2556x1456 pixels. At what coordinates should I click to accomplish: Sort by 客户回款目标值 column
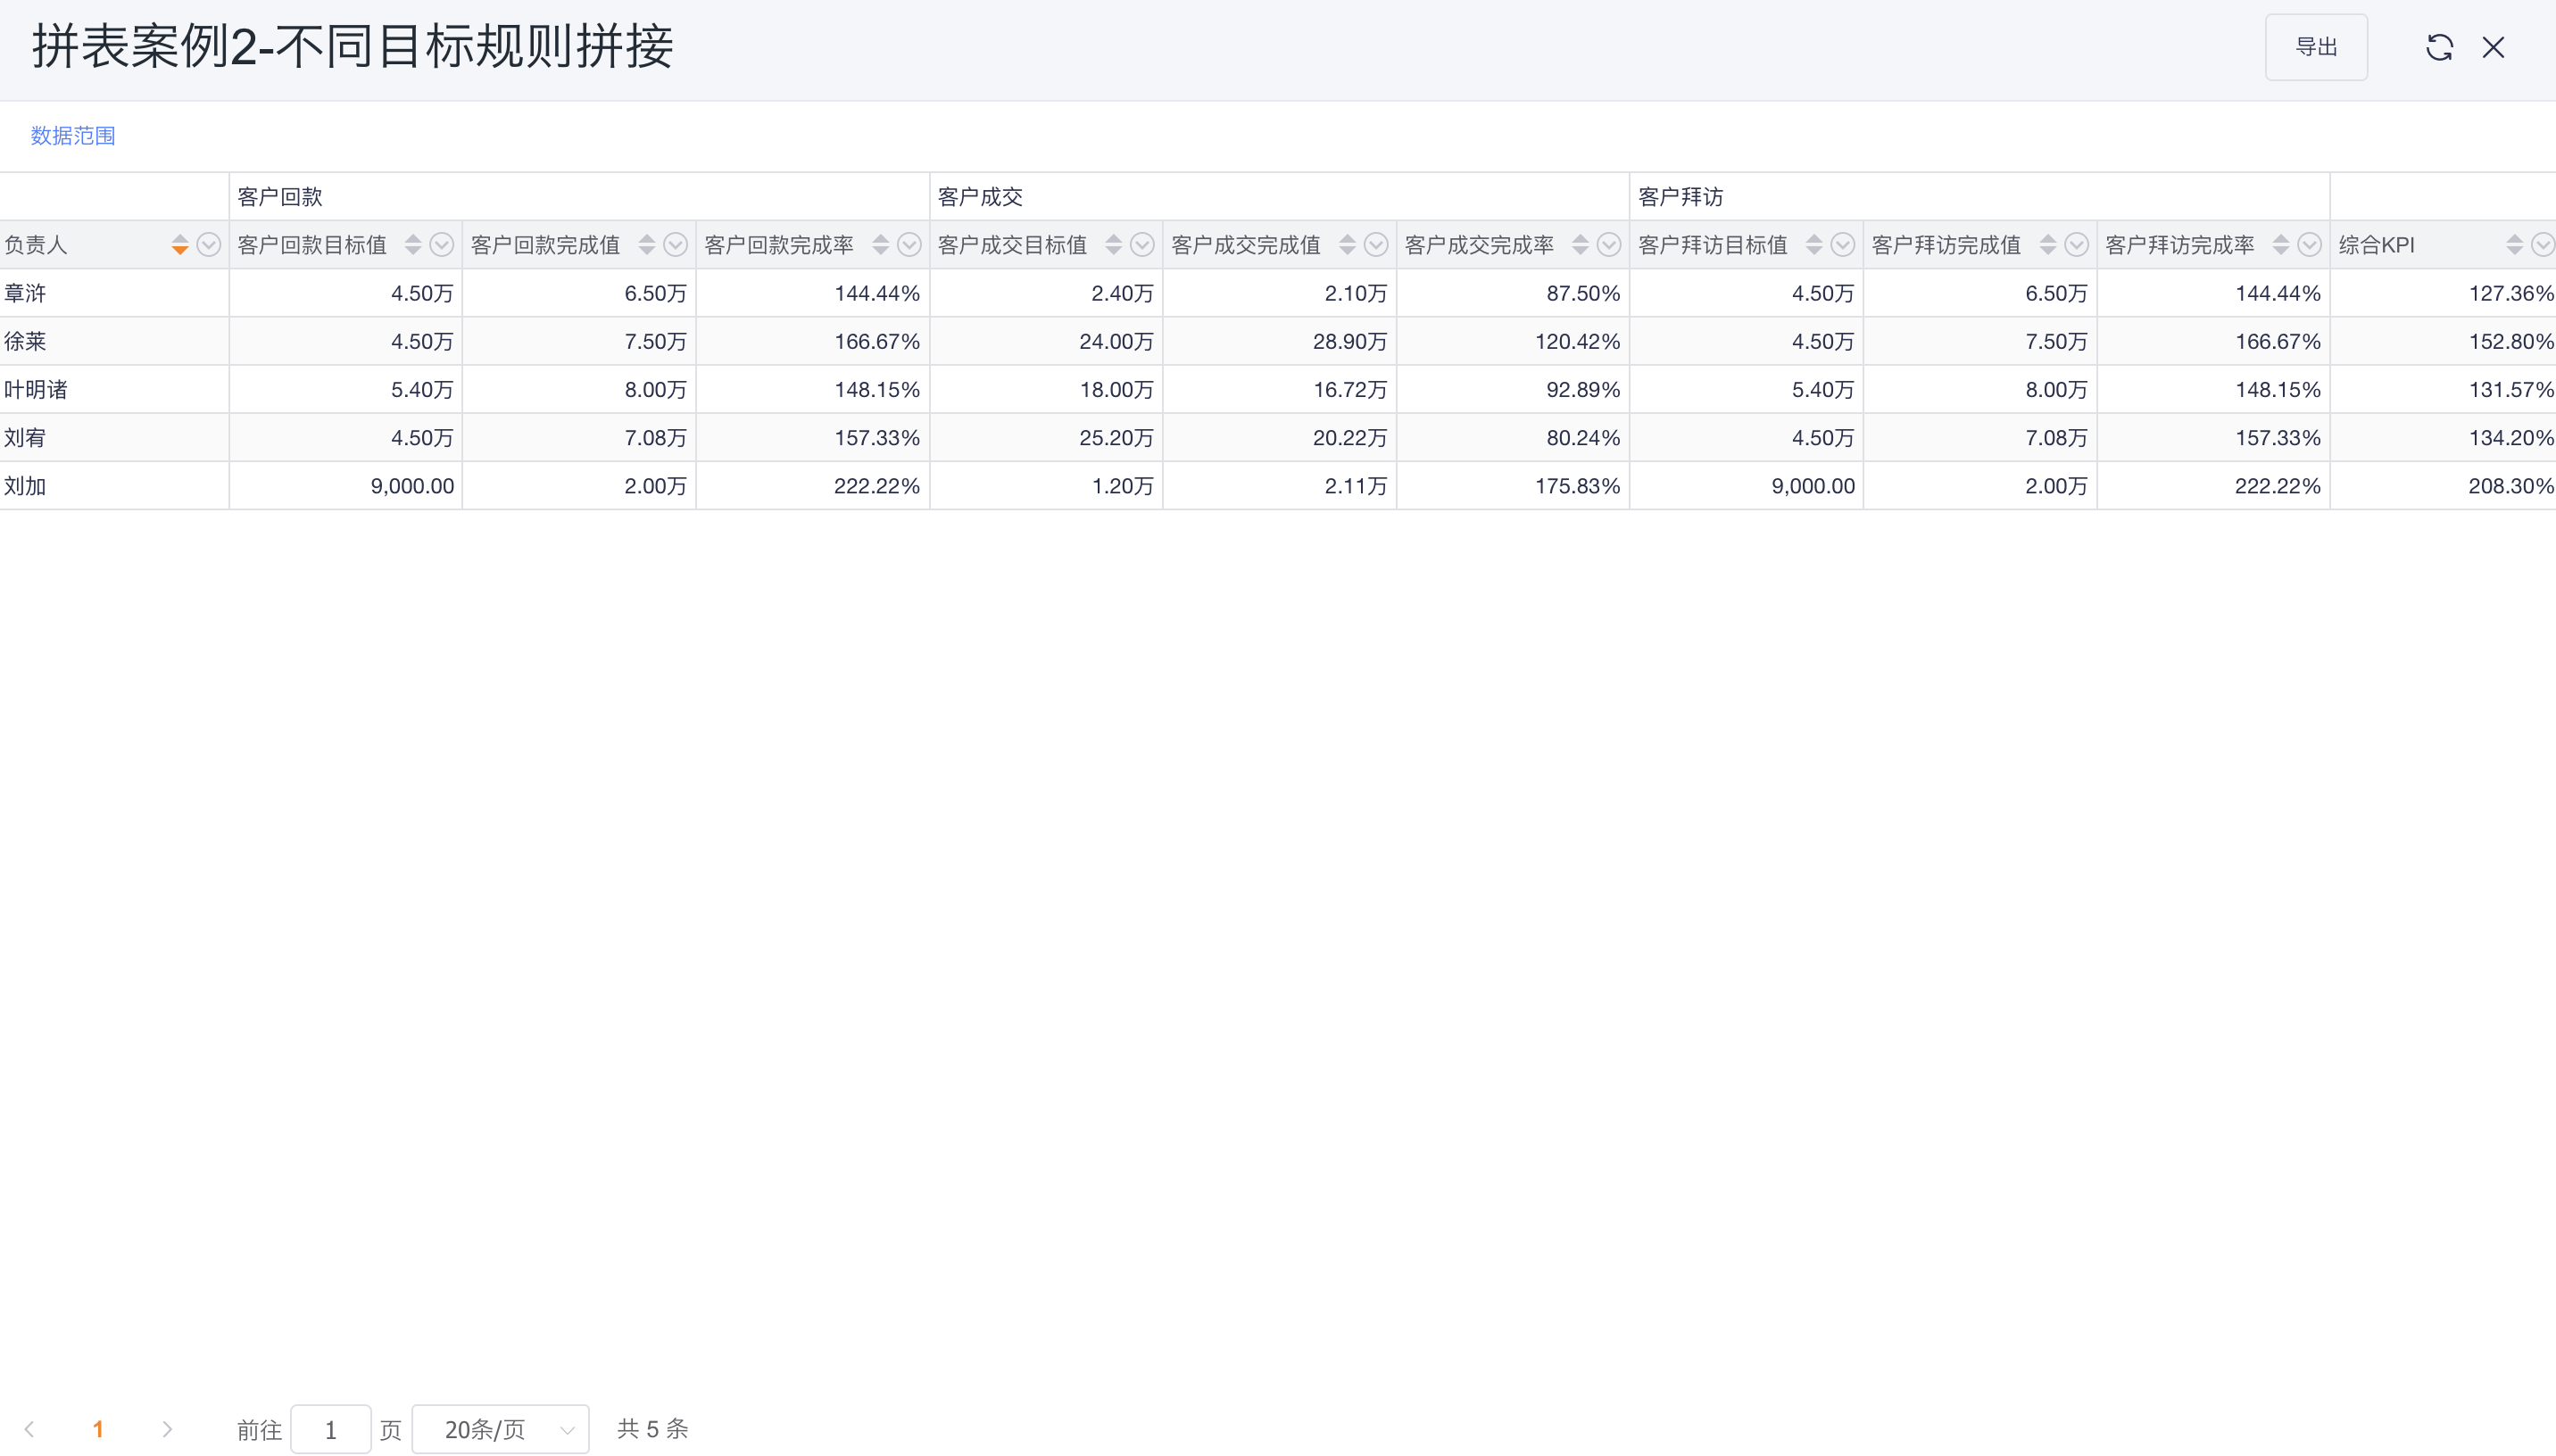[x=413, y=244]
